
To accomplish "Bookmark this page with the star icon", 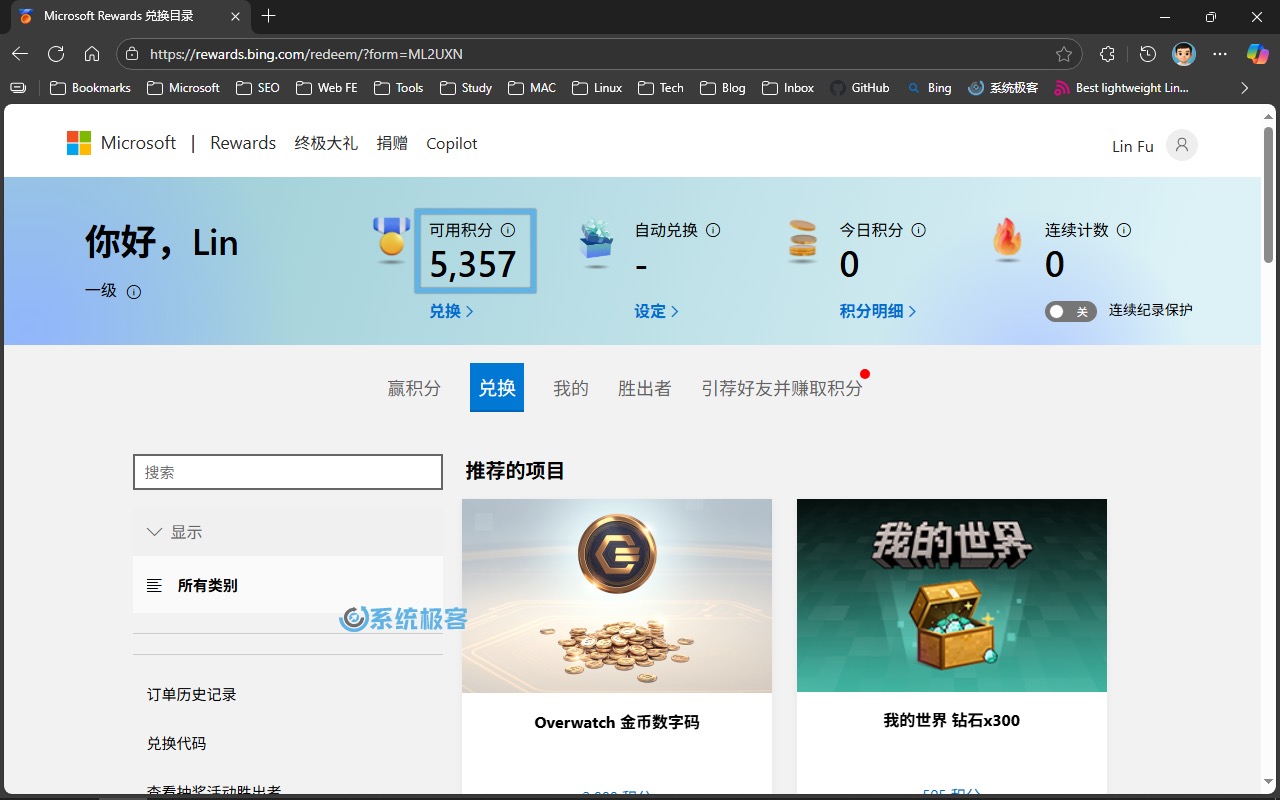I will (1064, 54).
